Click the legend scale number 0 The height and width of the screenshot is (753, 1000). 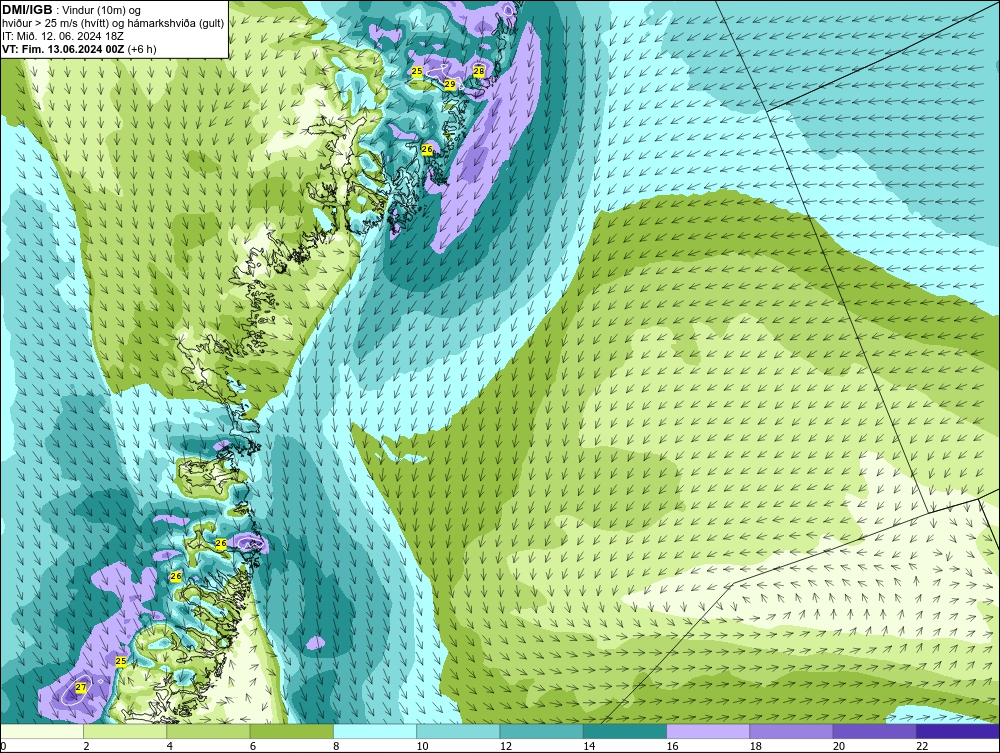[x=3, y=746]
